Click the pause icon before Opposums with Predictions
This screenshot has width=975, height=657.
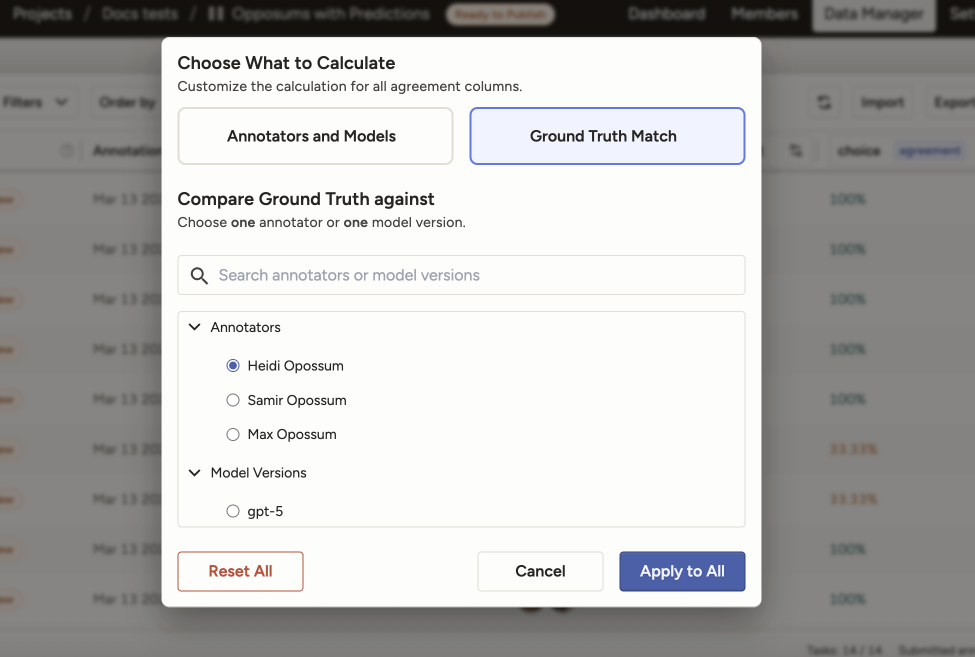(216, 14)
